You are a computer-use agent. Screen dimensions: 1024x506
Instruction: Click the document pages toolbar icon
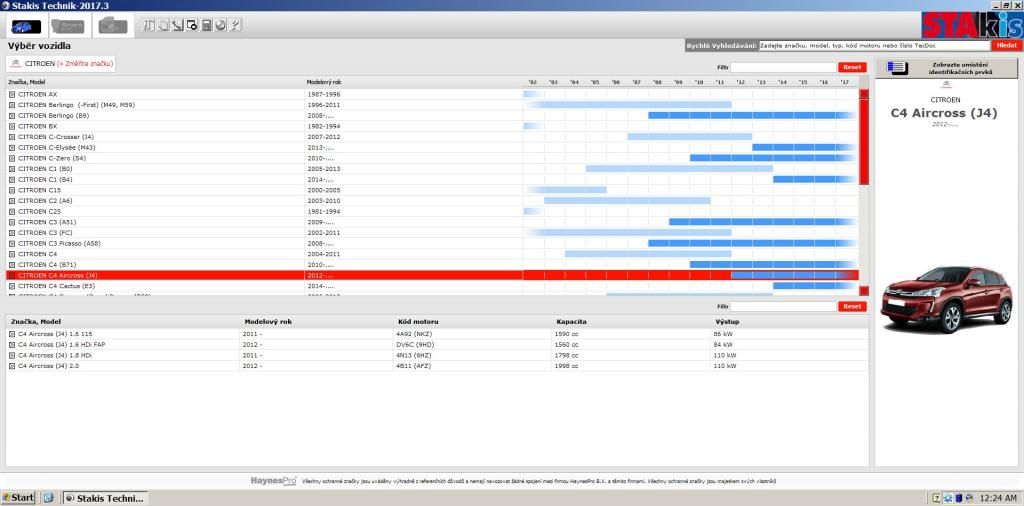pos(163,25)
